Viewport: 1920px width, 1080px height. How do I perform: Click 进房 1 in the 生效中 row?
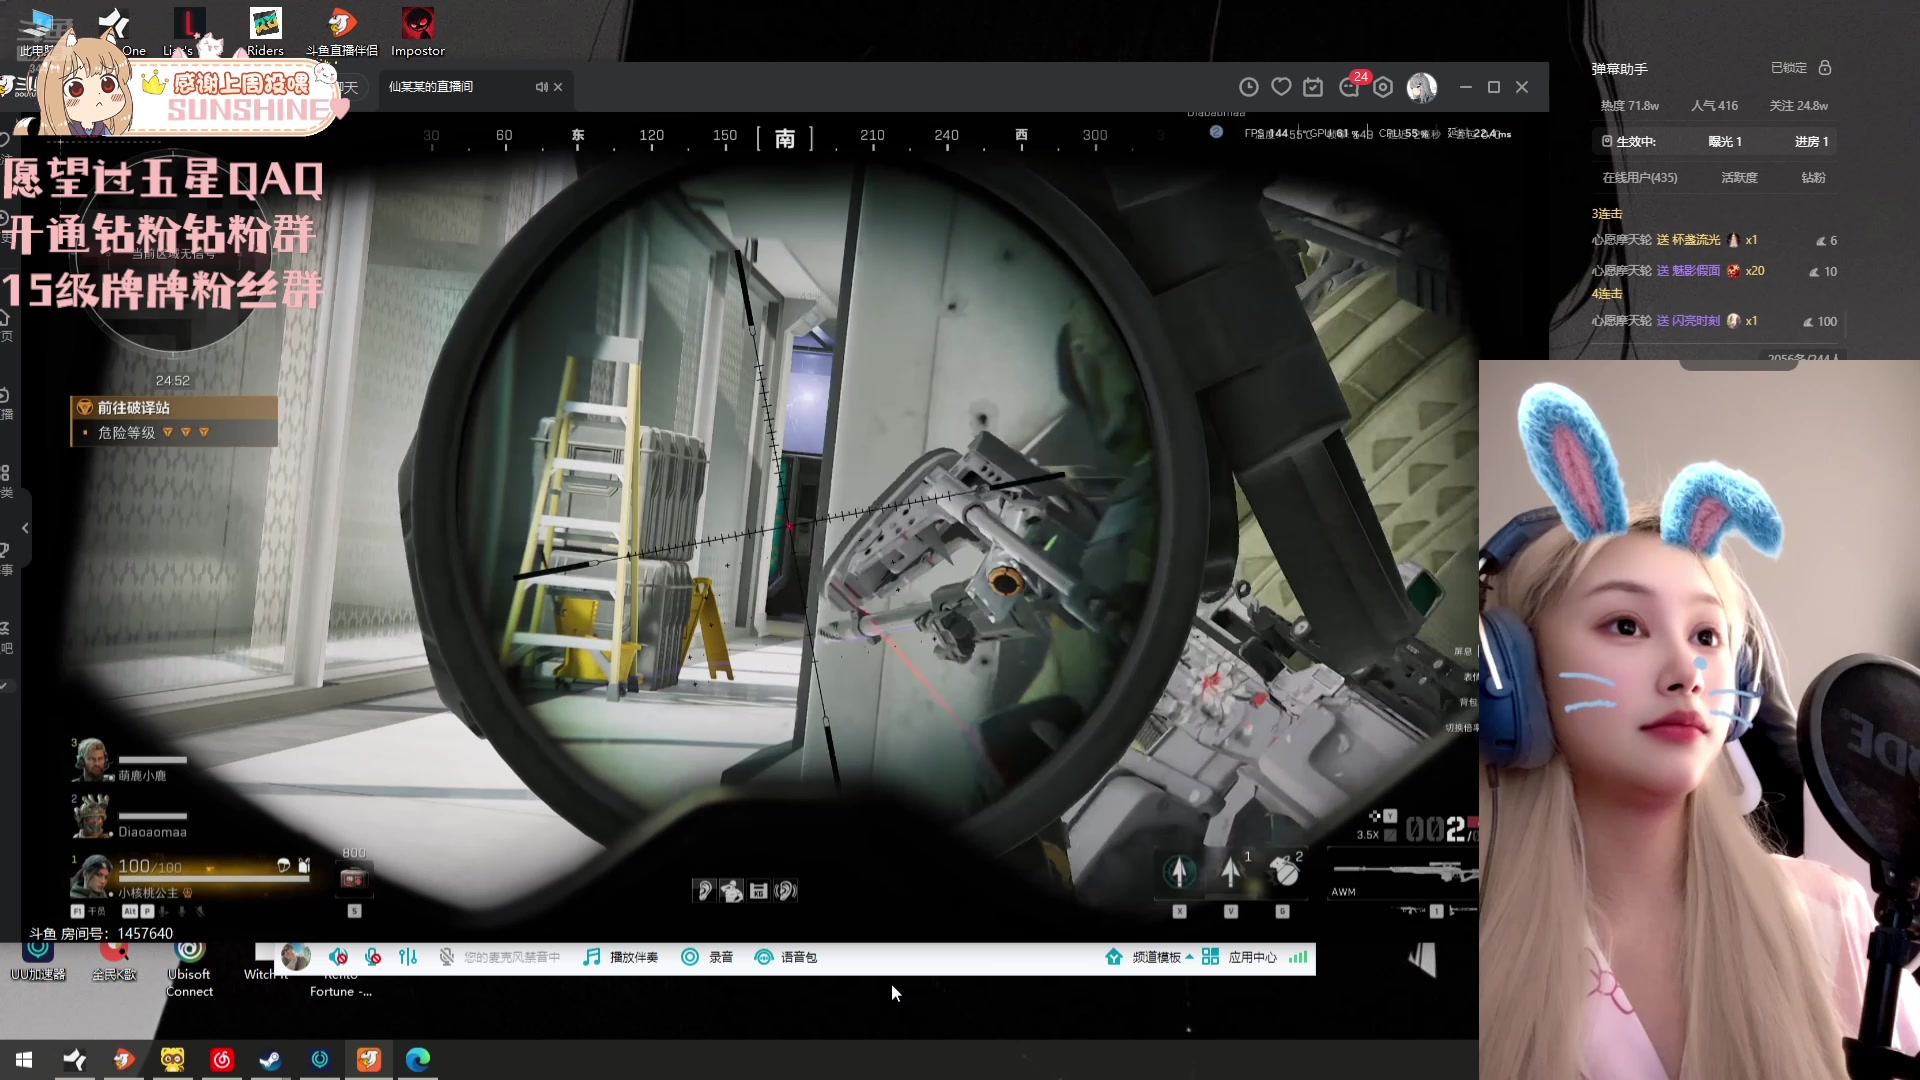tap(1811, 141)
